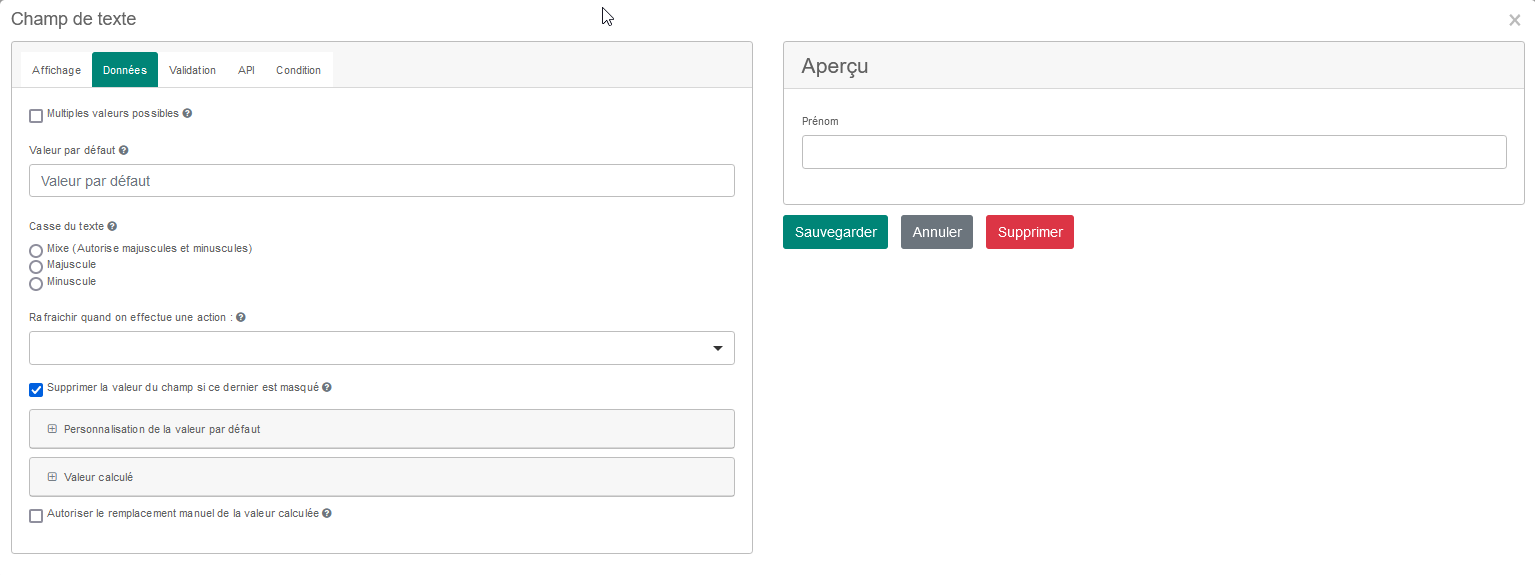Click plus icon of Personnalisation de la valeur par défaut
The height and width of the screenshot is (575, 1535).
(52, 429)
